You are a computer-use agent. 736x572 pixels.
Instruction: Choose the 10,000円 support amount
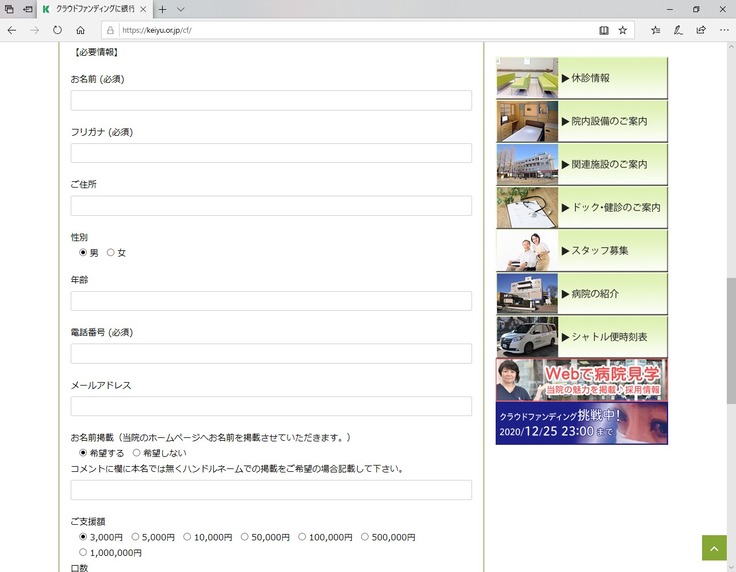pos(187,537)
